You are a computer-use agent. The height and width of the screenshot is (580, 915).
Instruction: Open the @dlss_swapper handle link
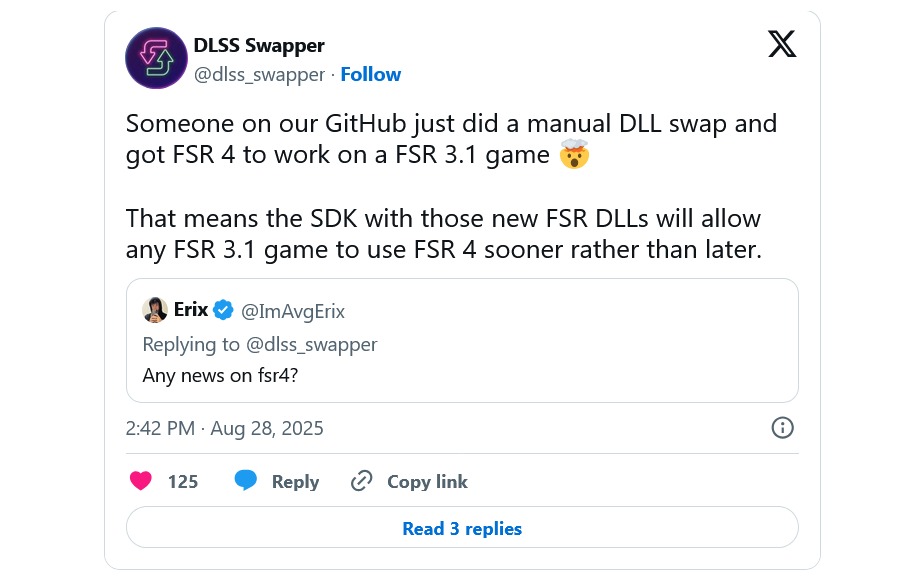259,75
